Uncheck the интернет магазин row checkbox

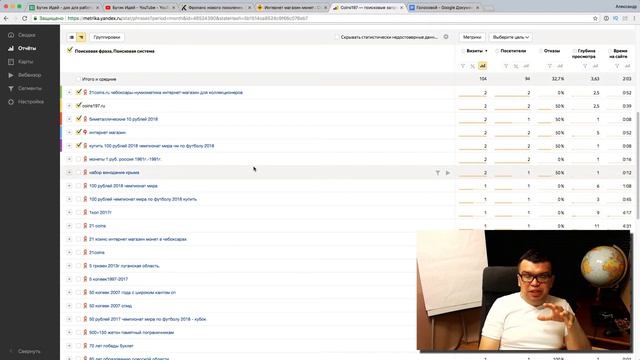point(79,132)
